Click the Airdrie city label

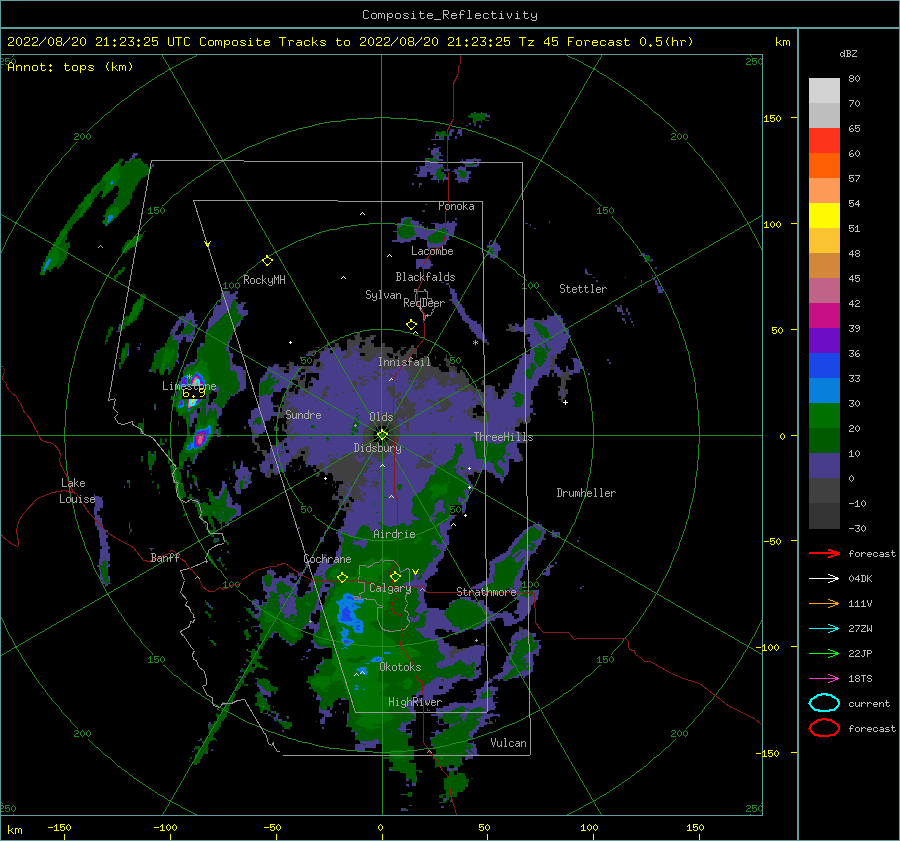(394, 534)
